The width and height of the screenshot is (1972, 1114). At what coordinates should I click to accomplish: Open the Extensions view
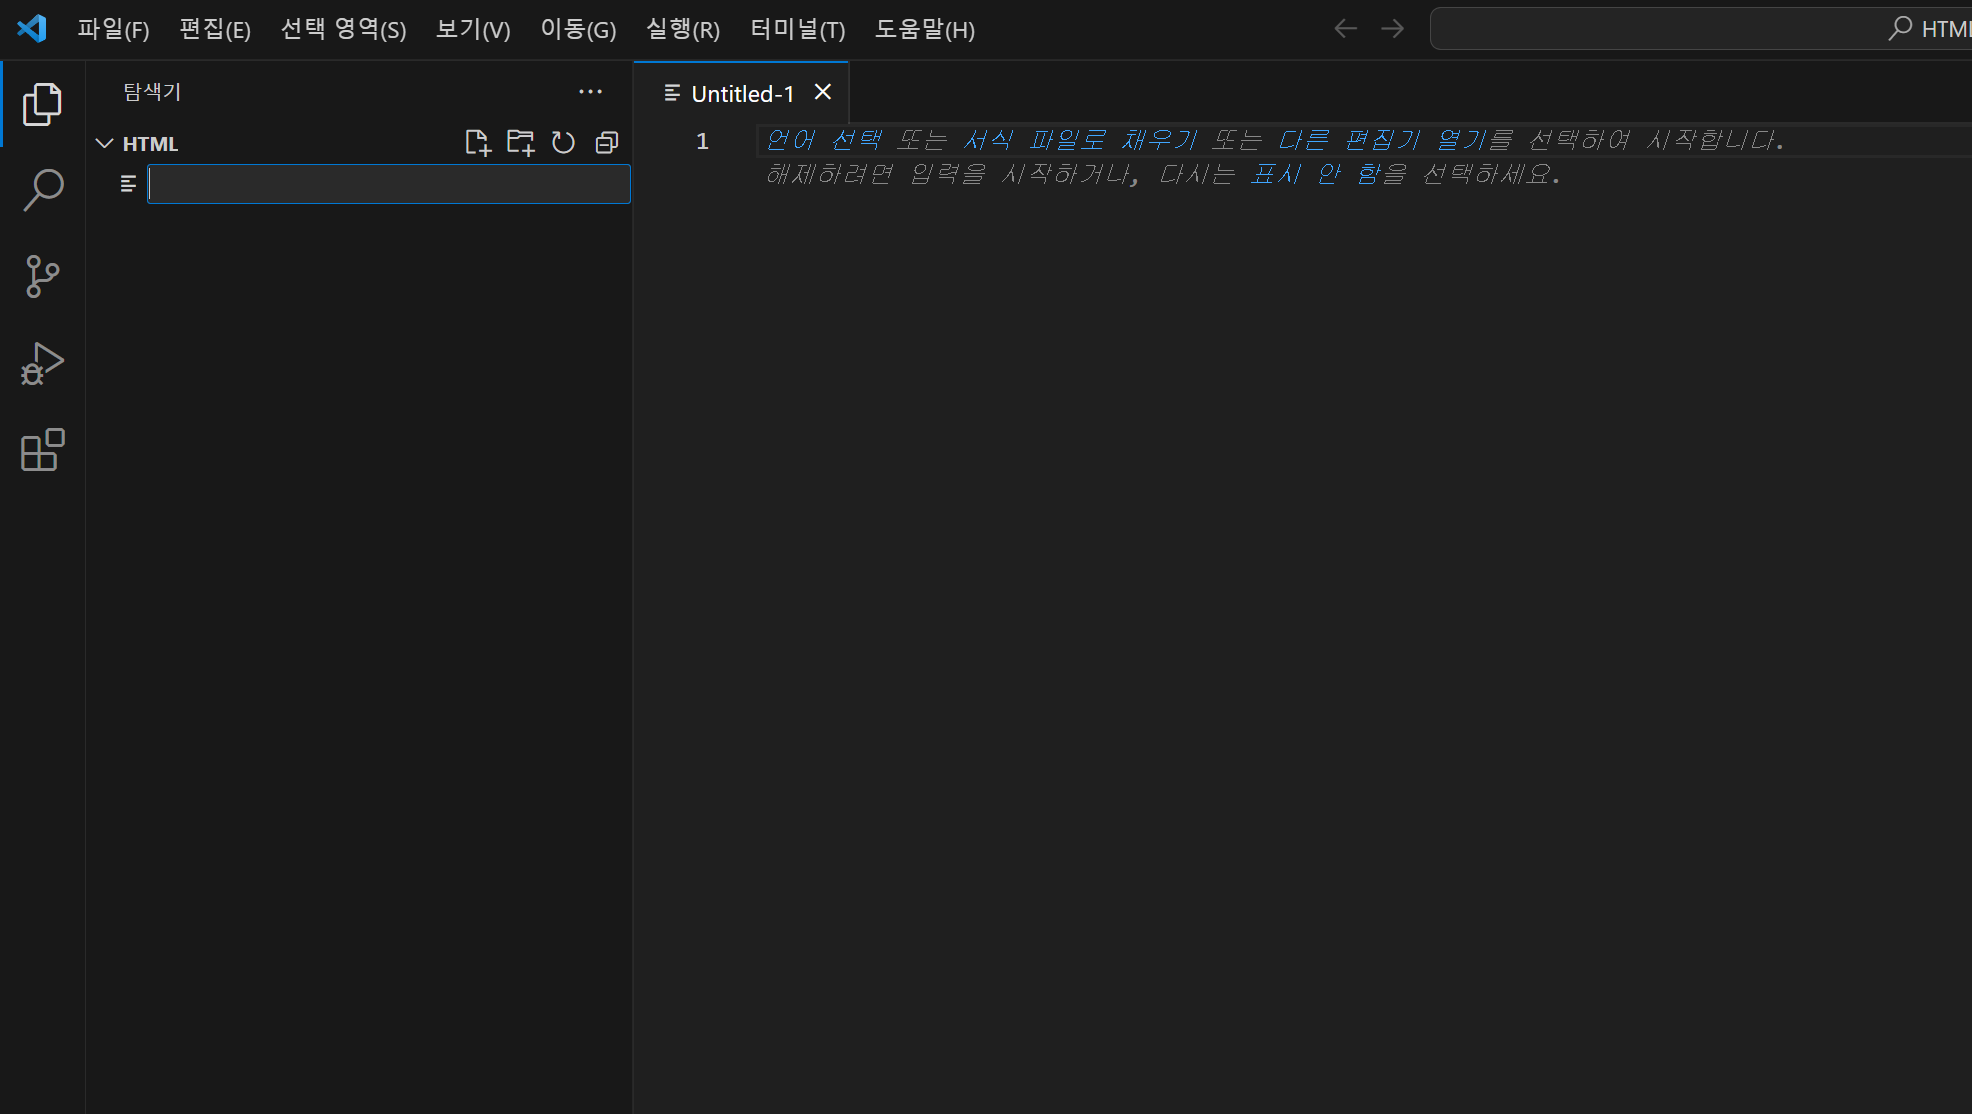tap(42, 450)
